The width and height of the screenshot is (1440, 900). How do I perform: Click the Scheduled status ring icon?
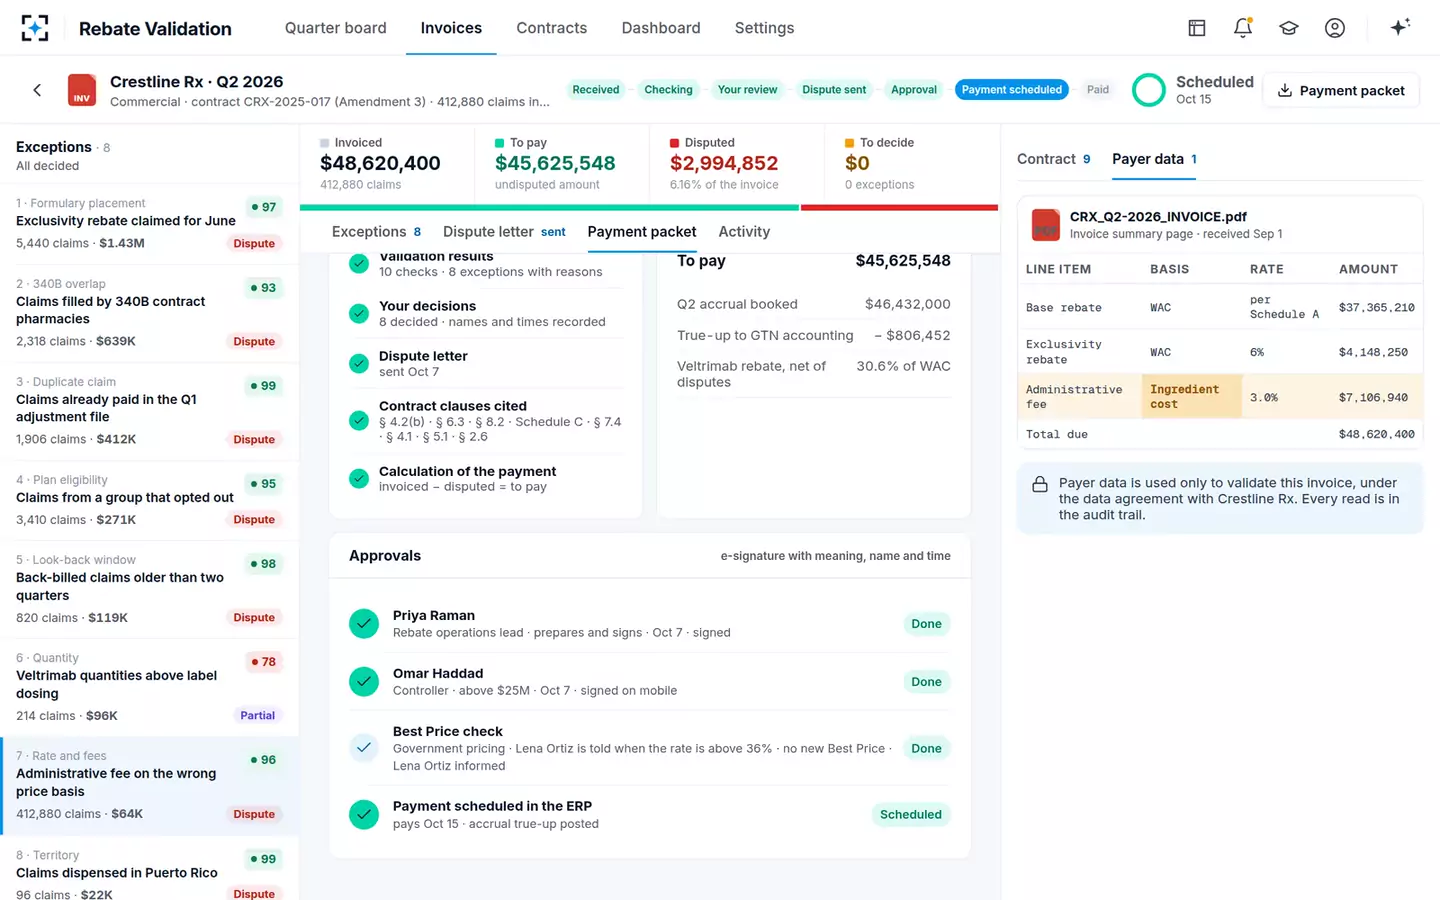[1149, 90]
